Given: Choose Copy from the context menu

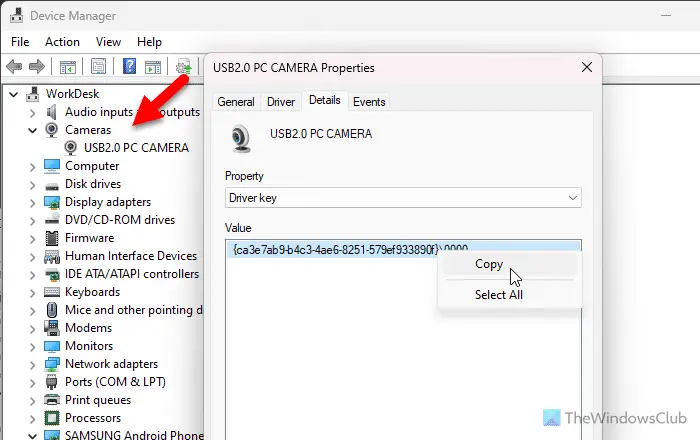Looking at the screenshot, I should (489, 265).
